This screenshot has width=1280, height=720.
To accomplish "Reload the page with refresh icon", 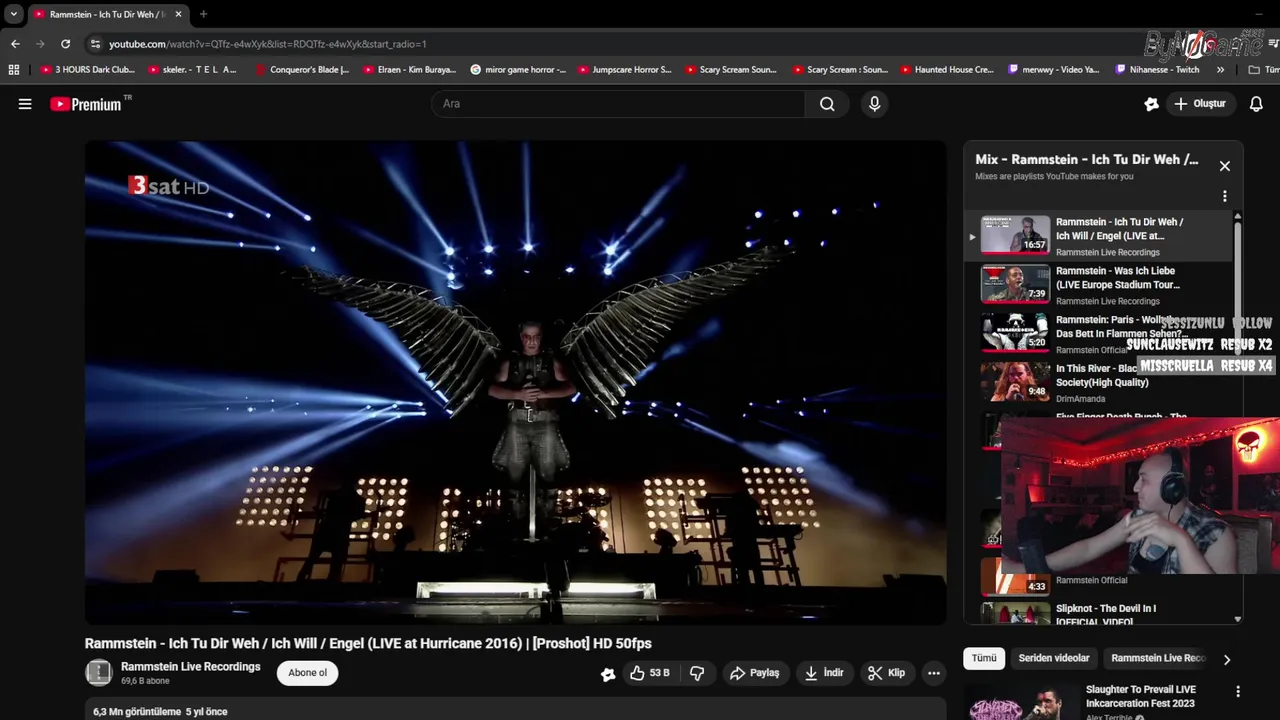I will (65, 44).
